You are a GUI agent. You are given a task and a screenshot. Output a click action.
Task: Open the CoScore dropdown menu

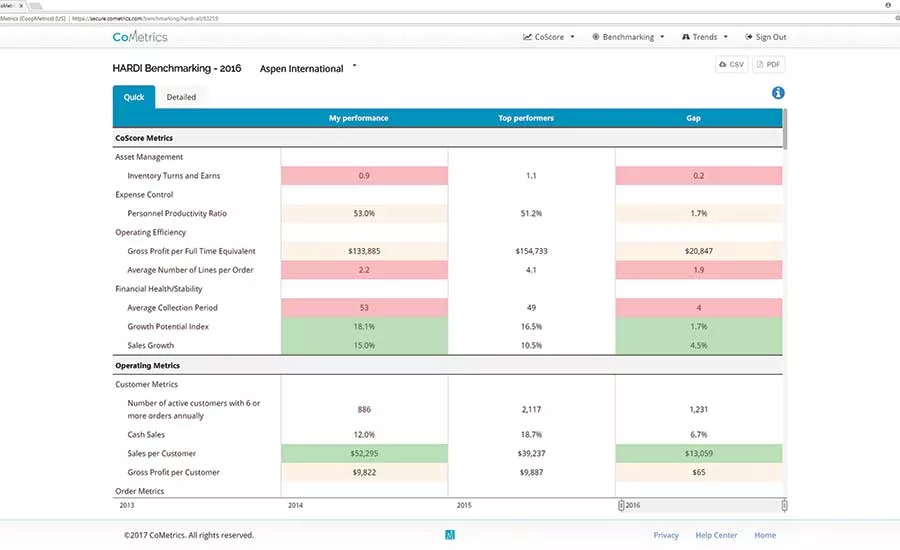[x=549, y=37]
